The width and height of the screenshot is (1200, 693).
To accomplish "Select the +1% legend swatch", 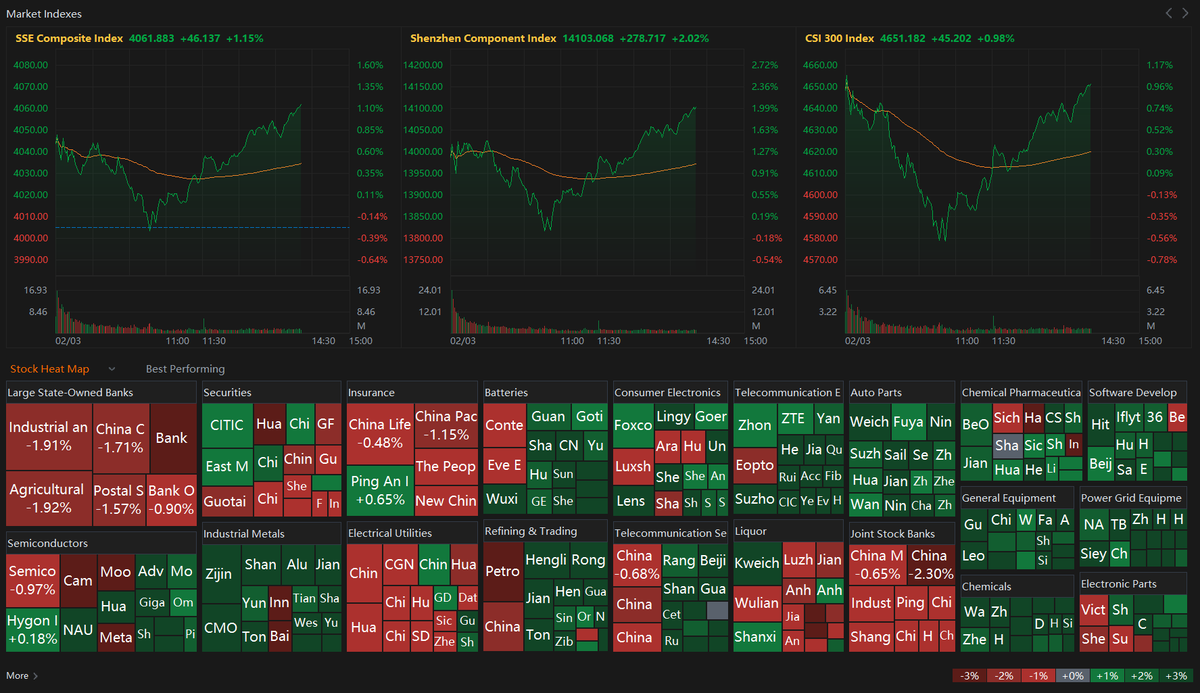I will pyautogui.click(x=1105, y=676).
